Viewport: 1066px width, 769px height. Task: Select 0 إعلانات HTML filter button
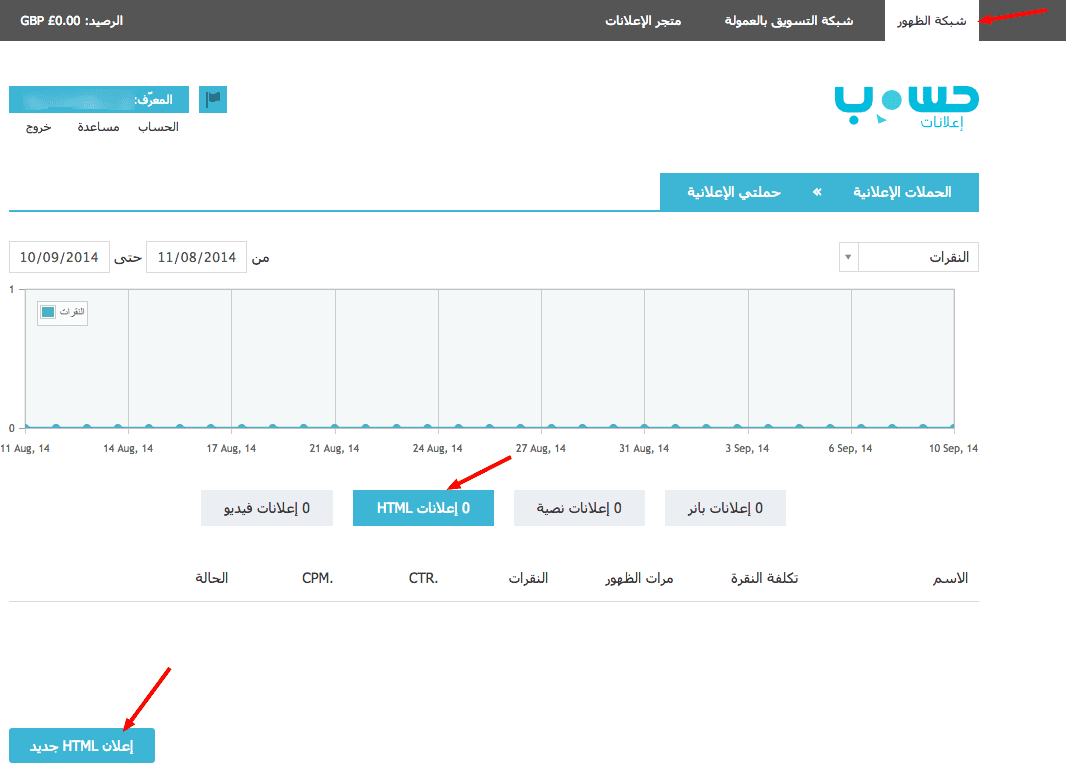[x=424, y=508]
